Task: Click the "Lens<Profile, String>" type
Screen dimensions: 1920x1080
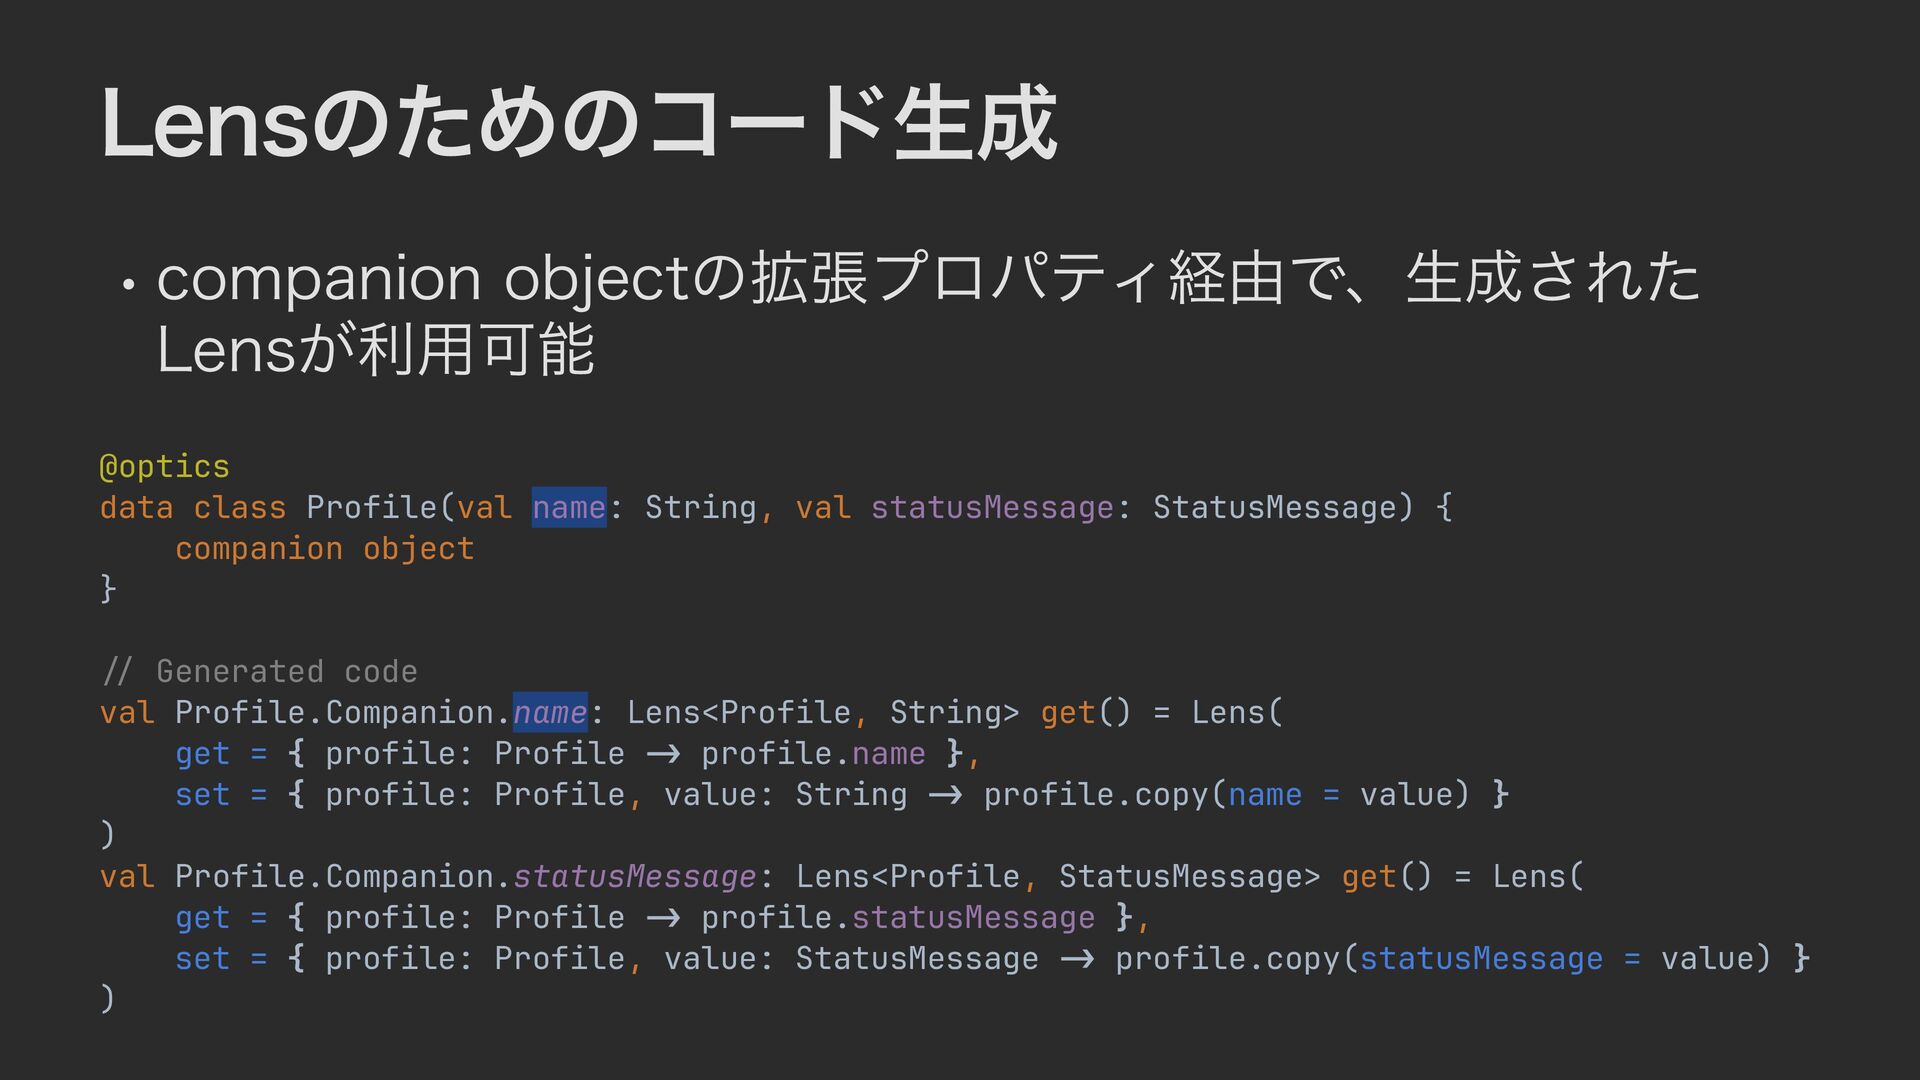Action: (x=822, y=712)
